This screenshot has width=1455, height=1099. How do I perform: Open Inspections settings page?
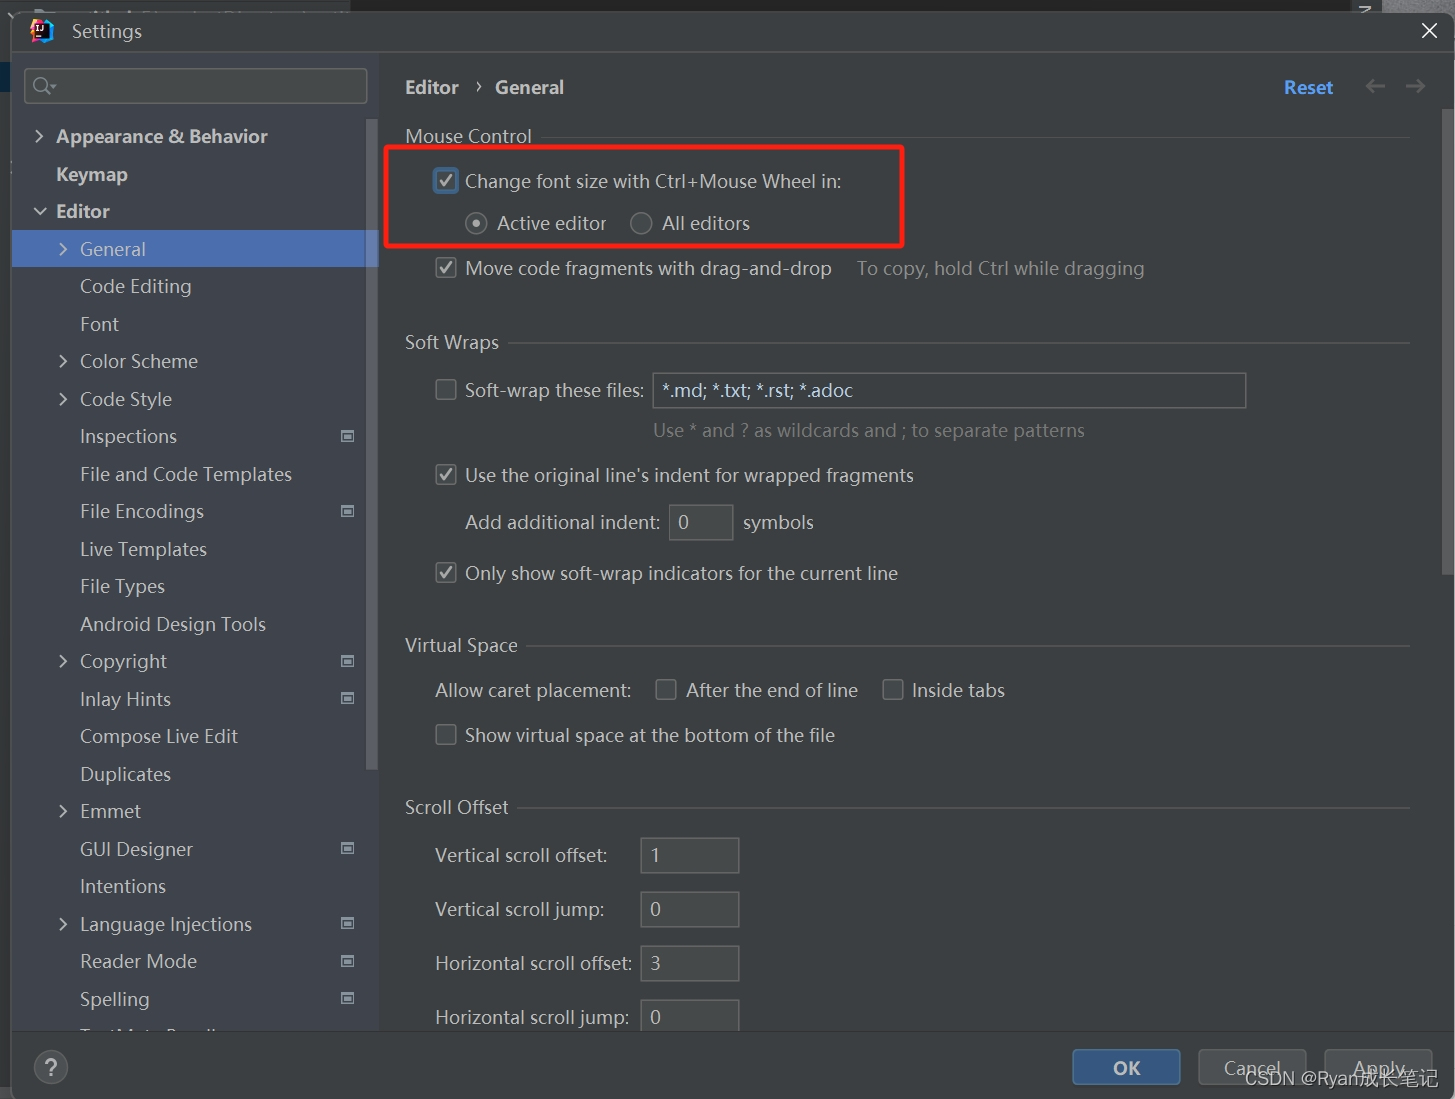click(128, 436)
